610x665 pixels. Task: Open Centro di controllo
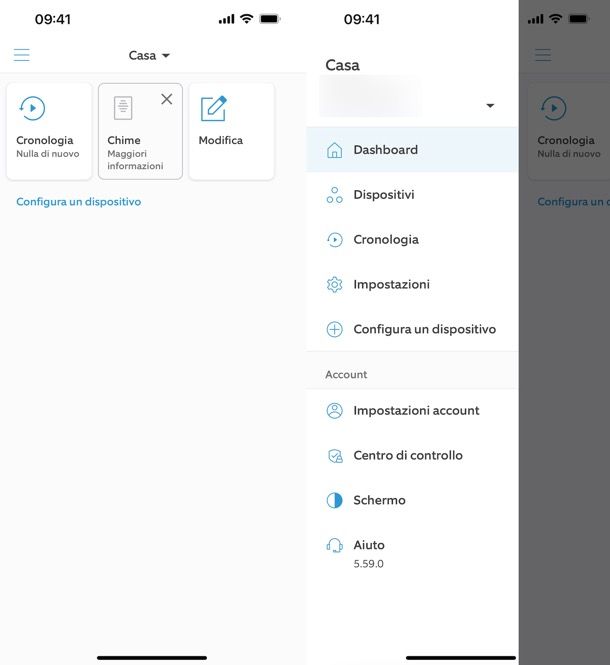point(412,456)
